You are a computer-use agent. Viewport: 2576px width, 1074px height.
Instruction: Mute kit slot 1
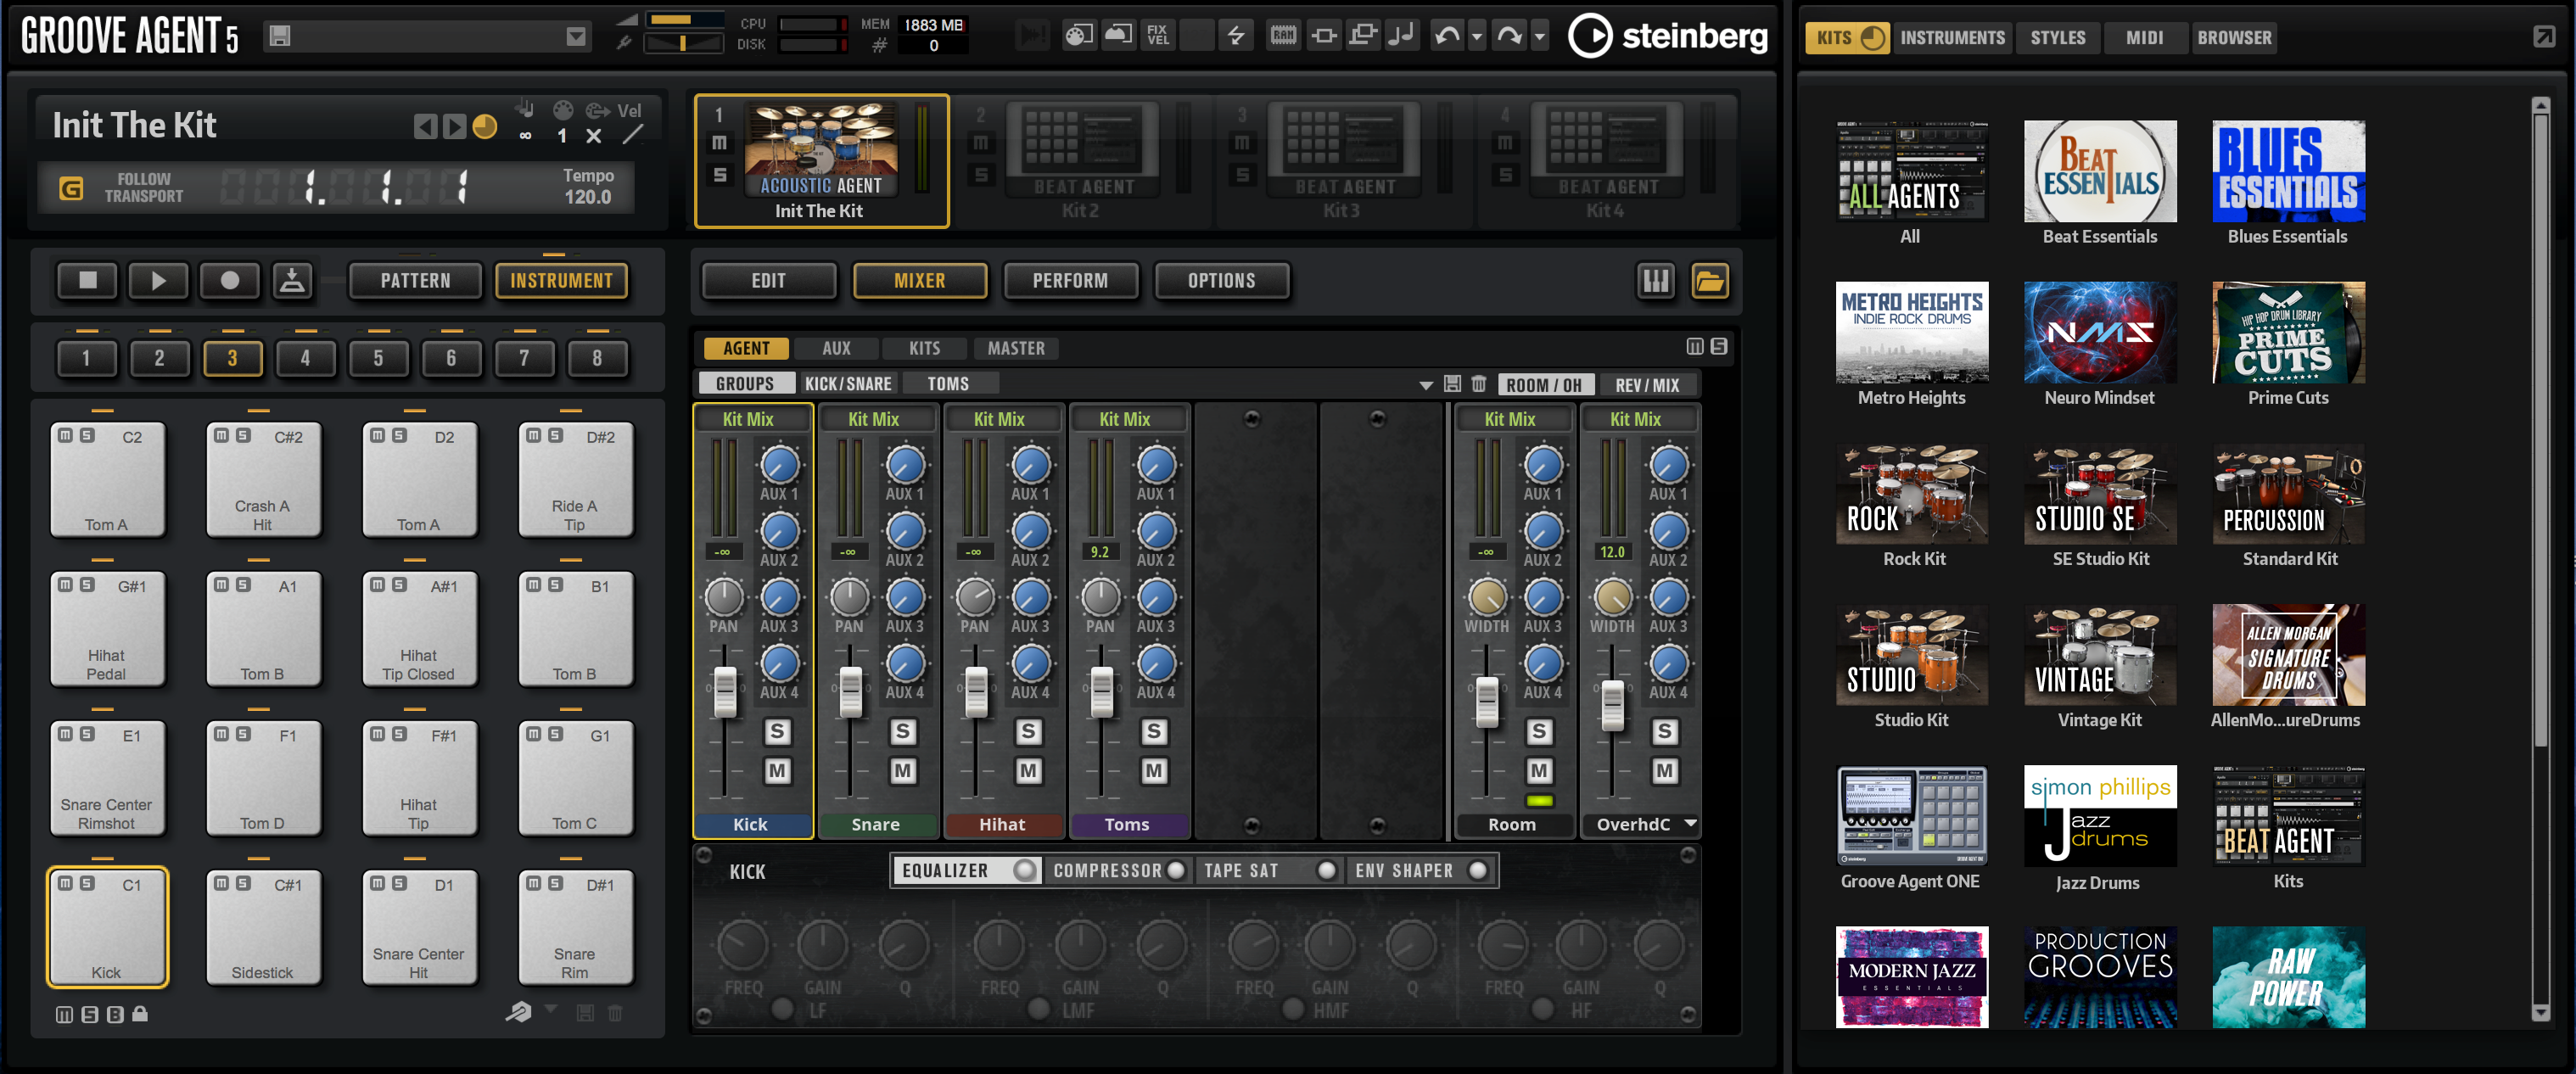pyautogui.click(x=719, y=143)
